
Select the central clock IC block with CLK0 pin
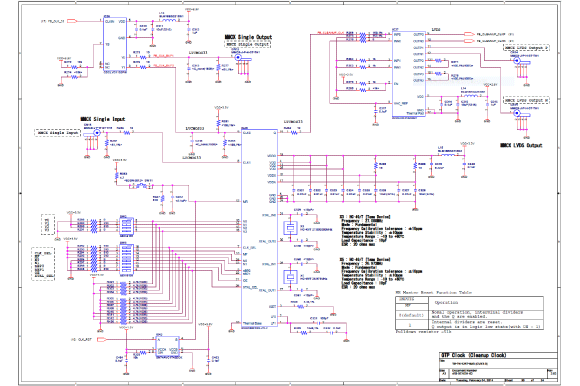coord(259,228)
